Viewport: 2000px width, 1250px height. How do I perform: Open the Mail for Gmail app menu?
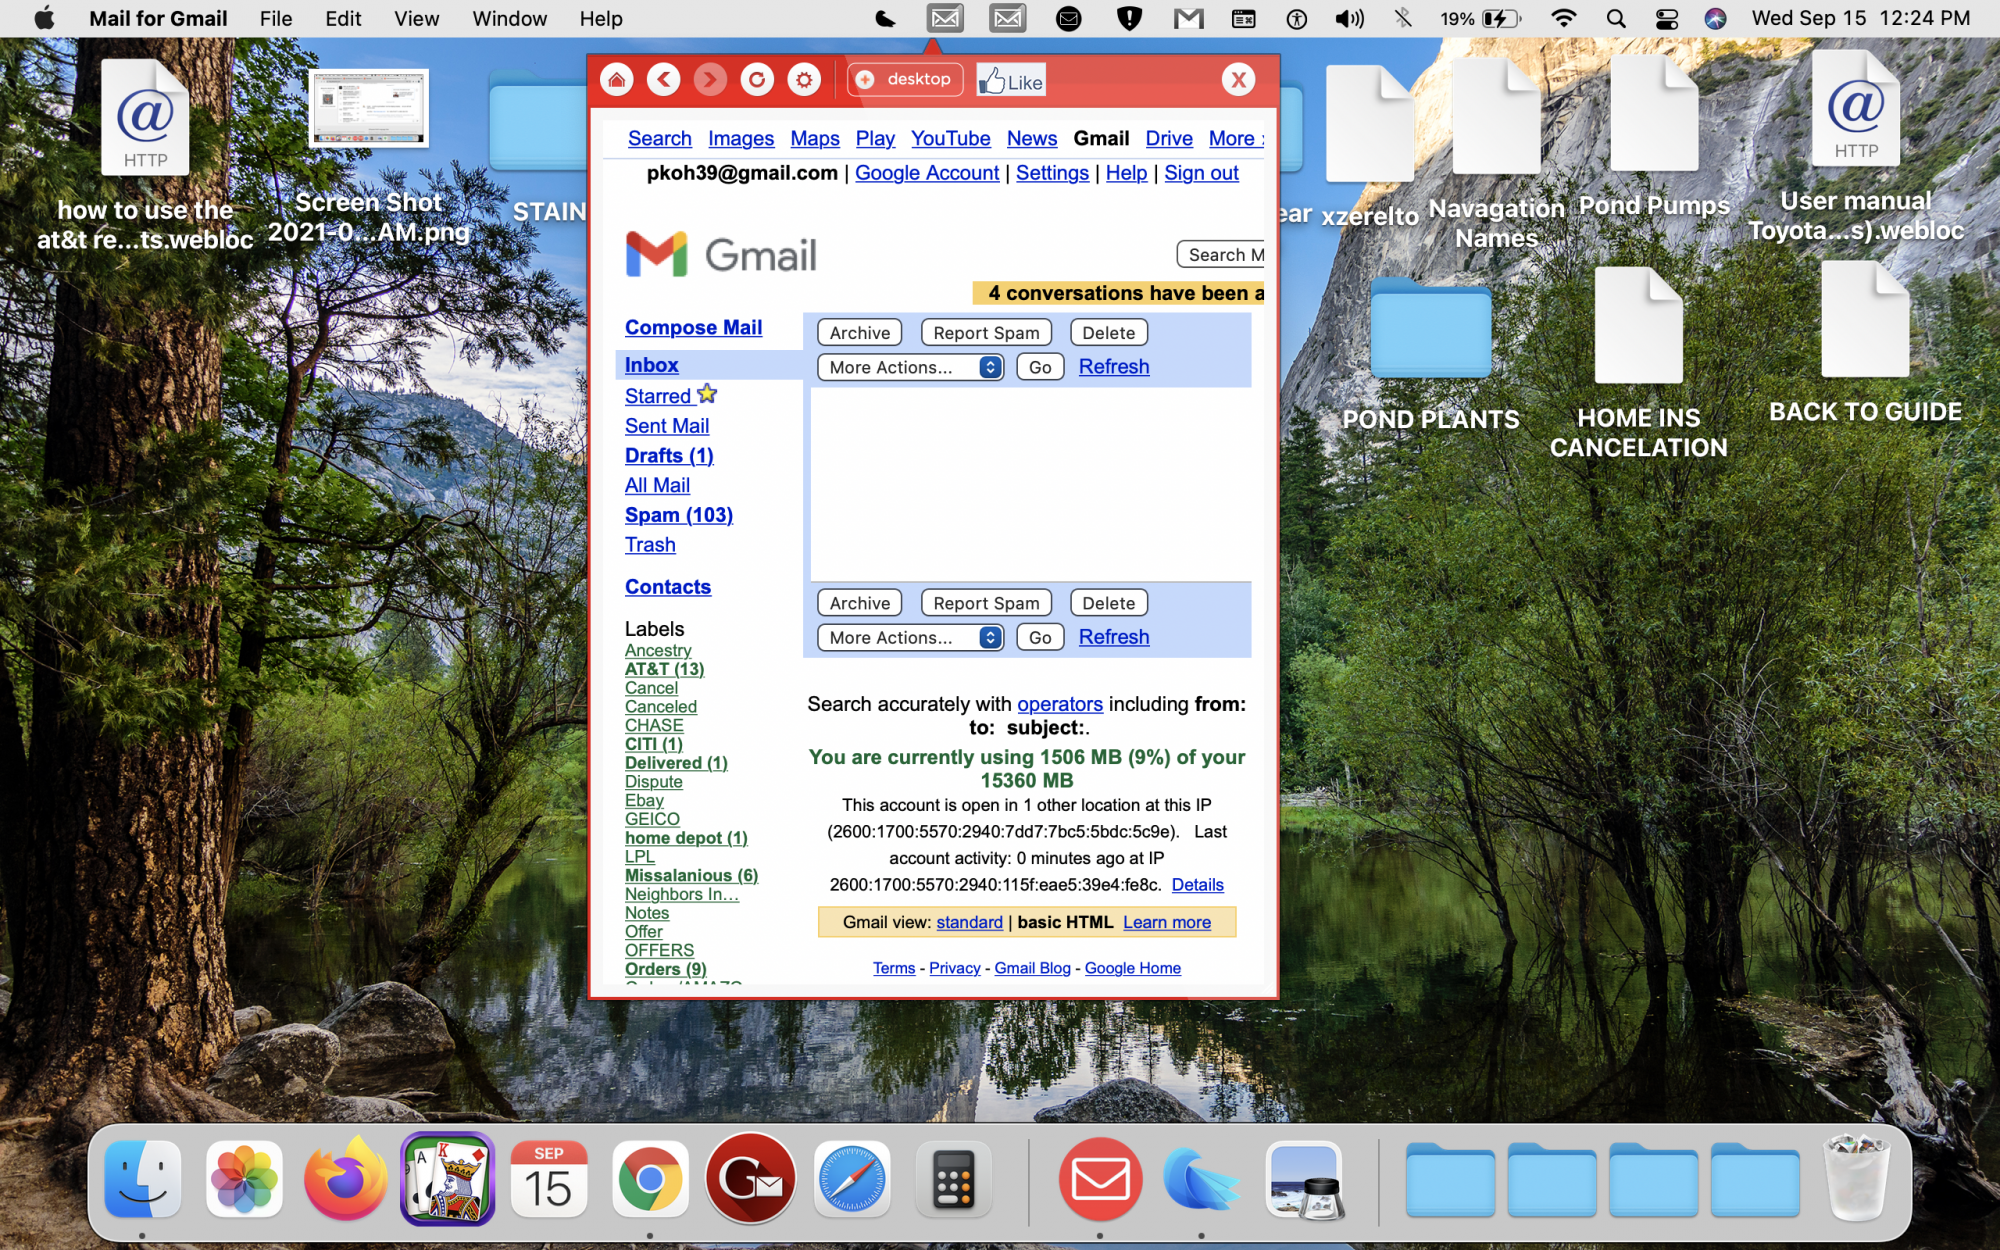click(x=158, y=18)
